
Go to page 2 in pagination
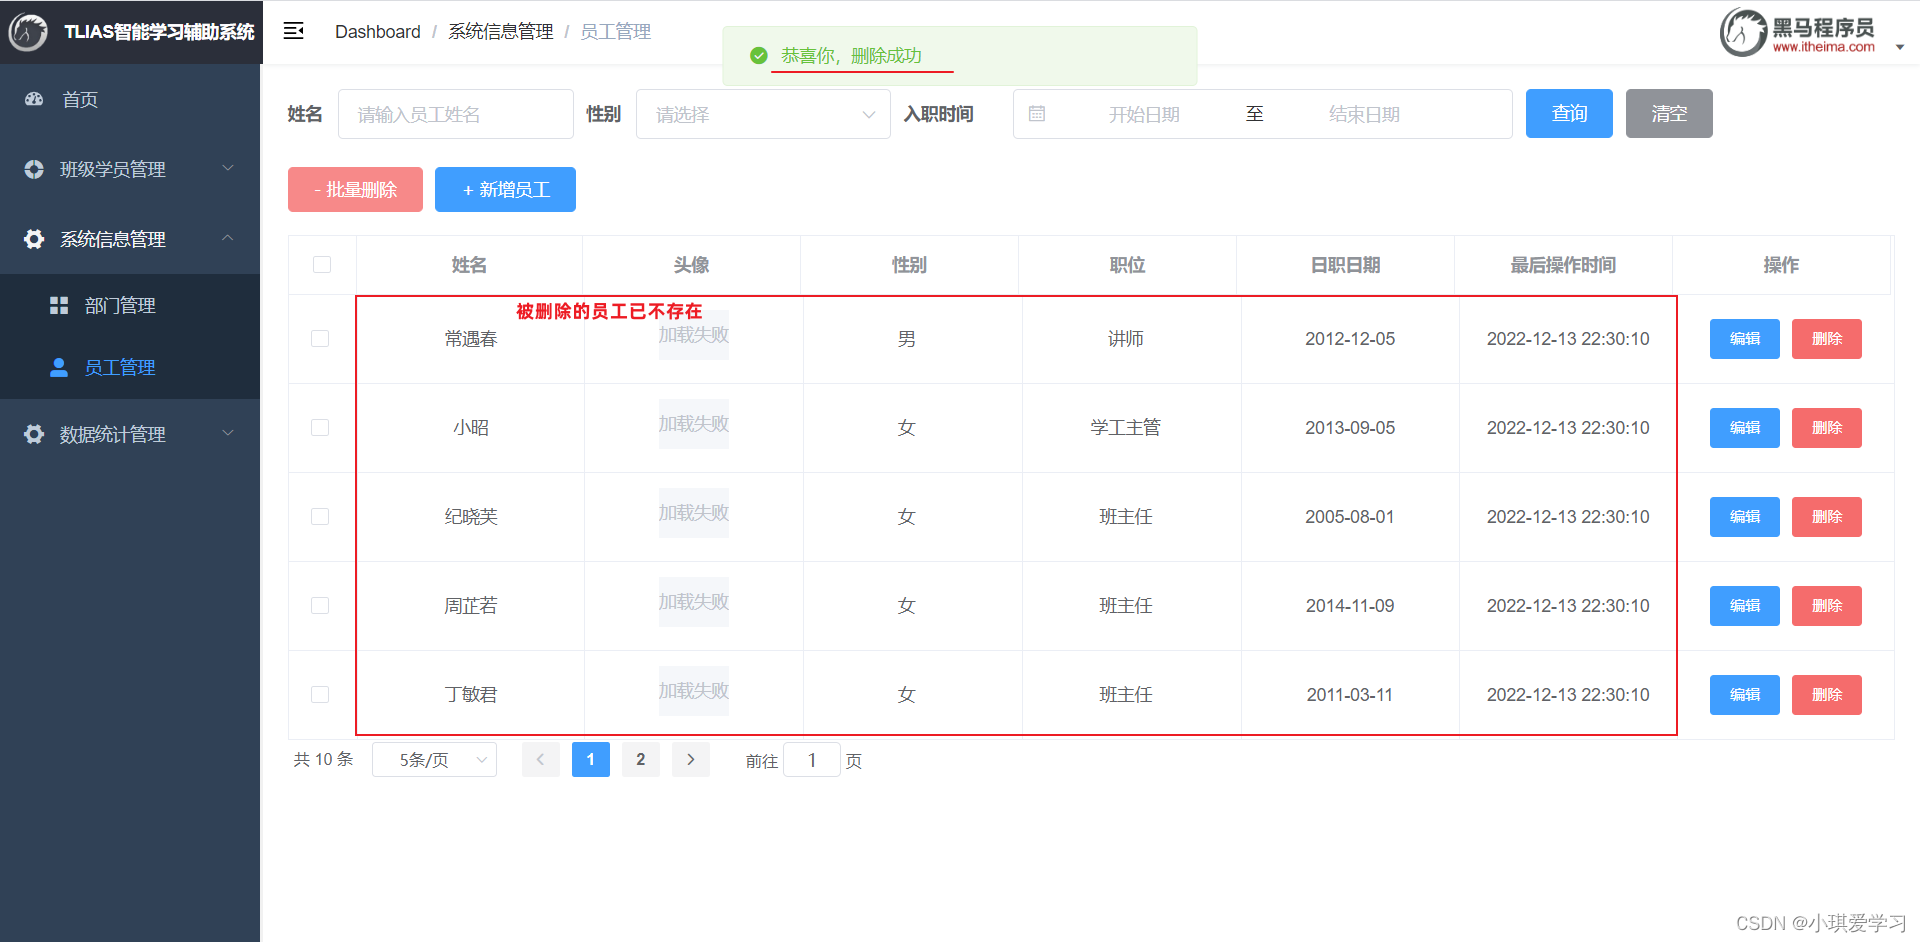pyautogui.click(x=641, y=760)
